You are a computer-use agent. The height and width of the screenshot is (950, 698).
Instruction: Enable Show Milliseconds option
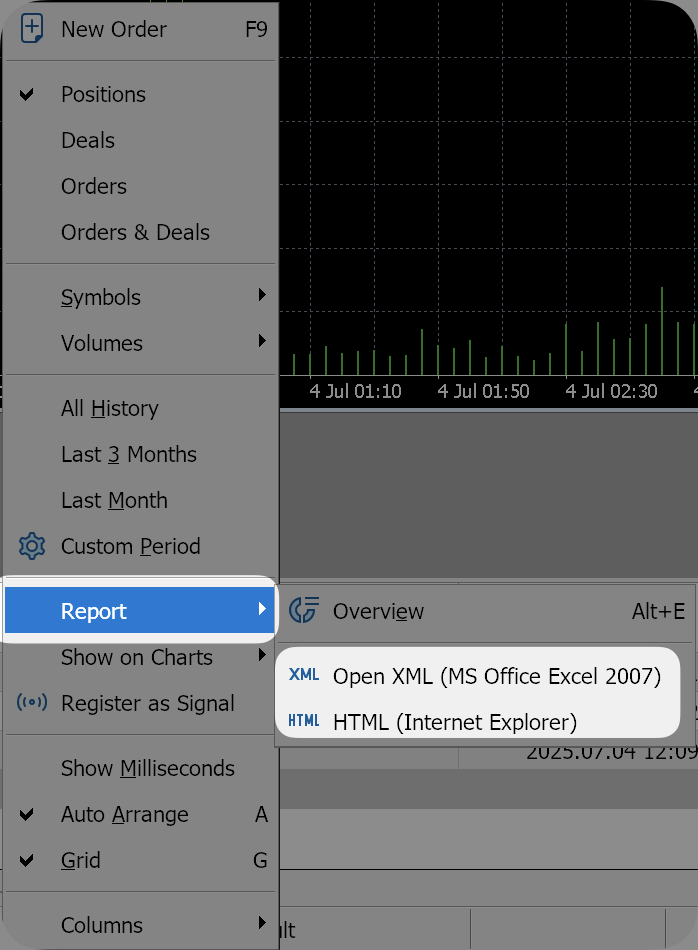coord(147,768)
